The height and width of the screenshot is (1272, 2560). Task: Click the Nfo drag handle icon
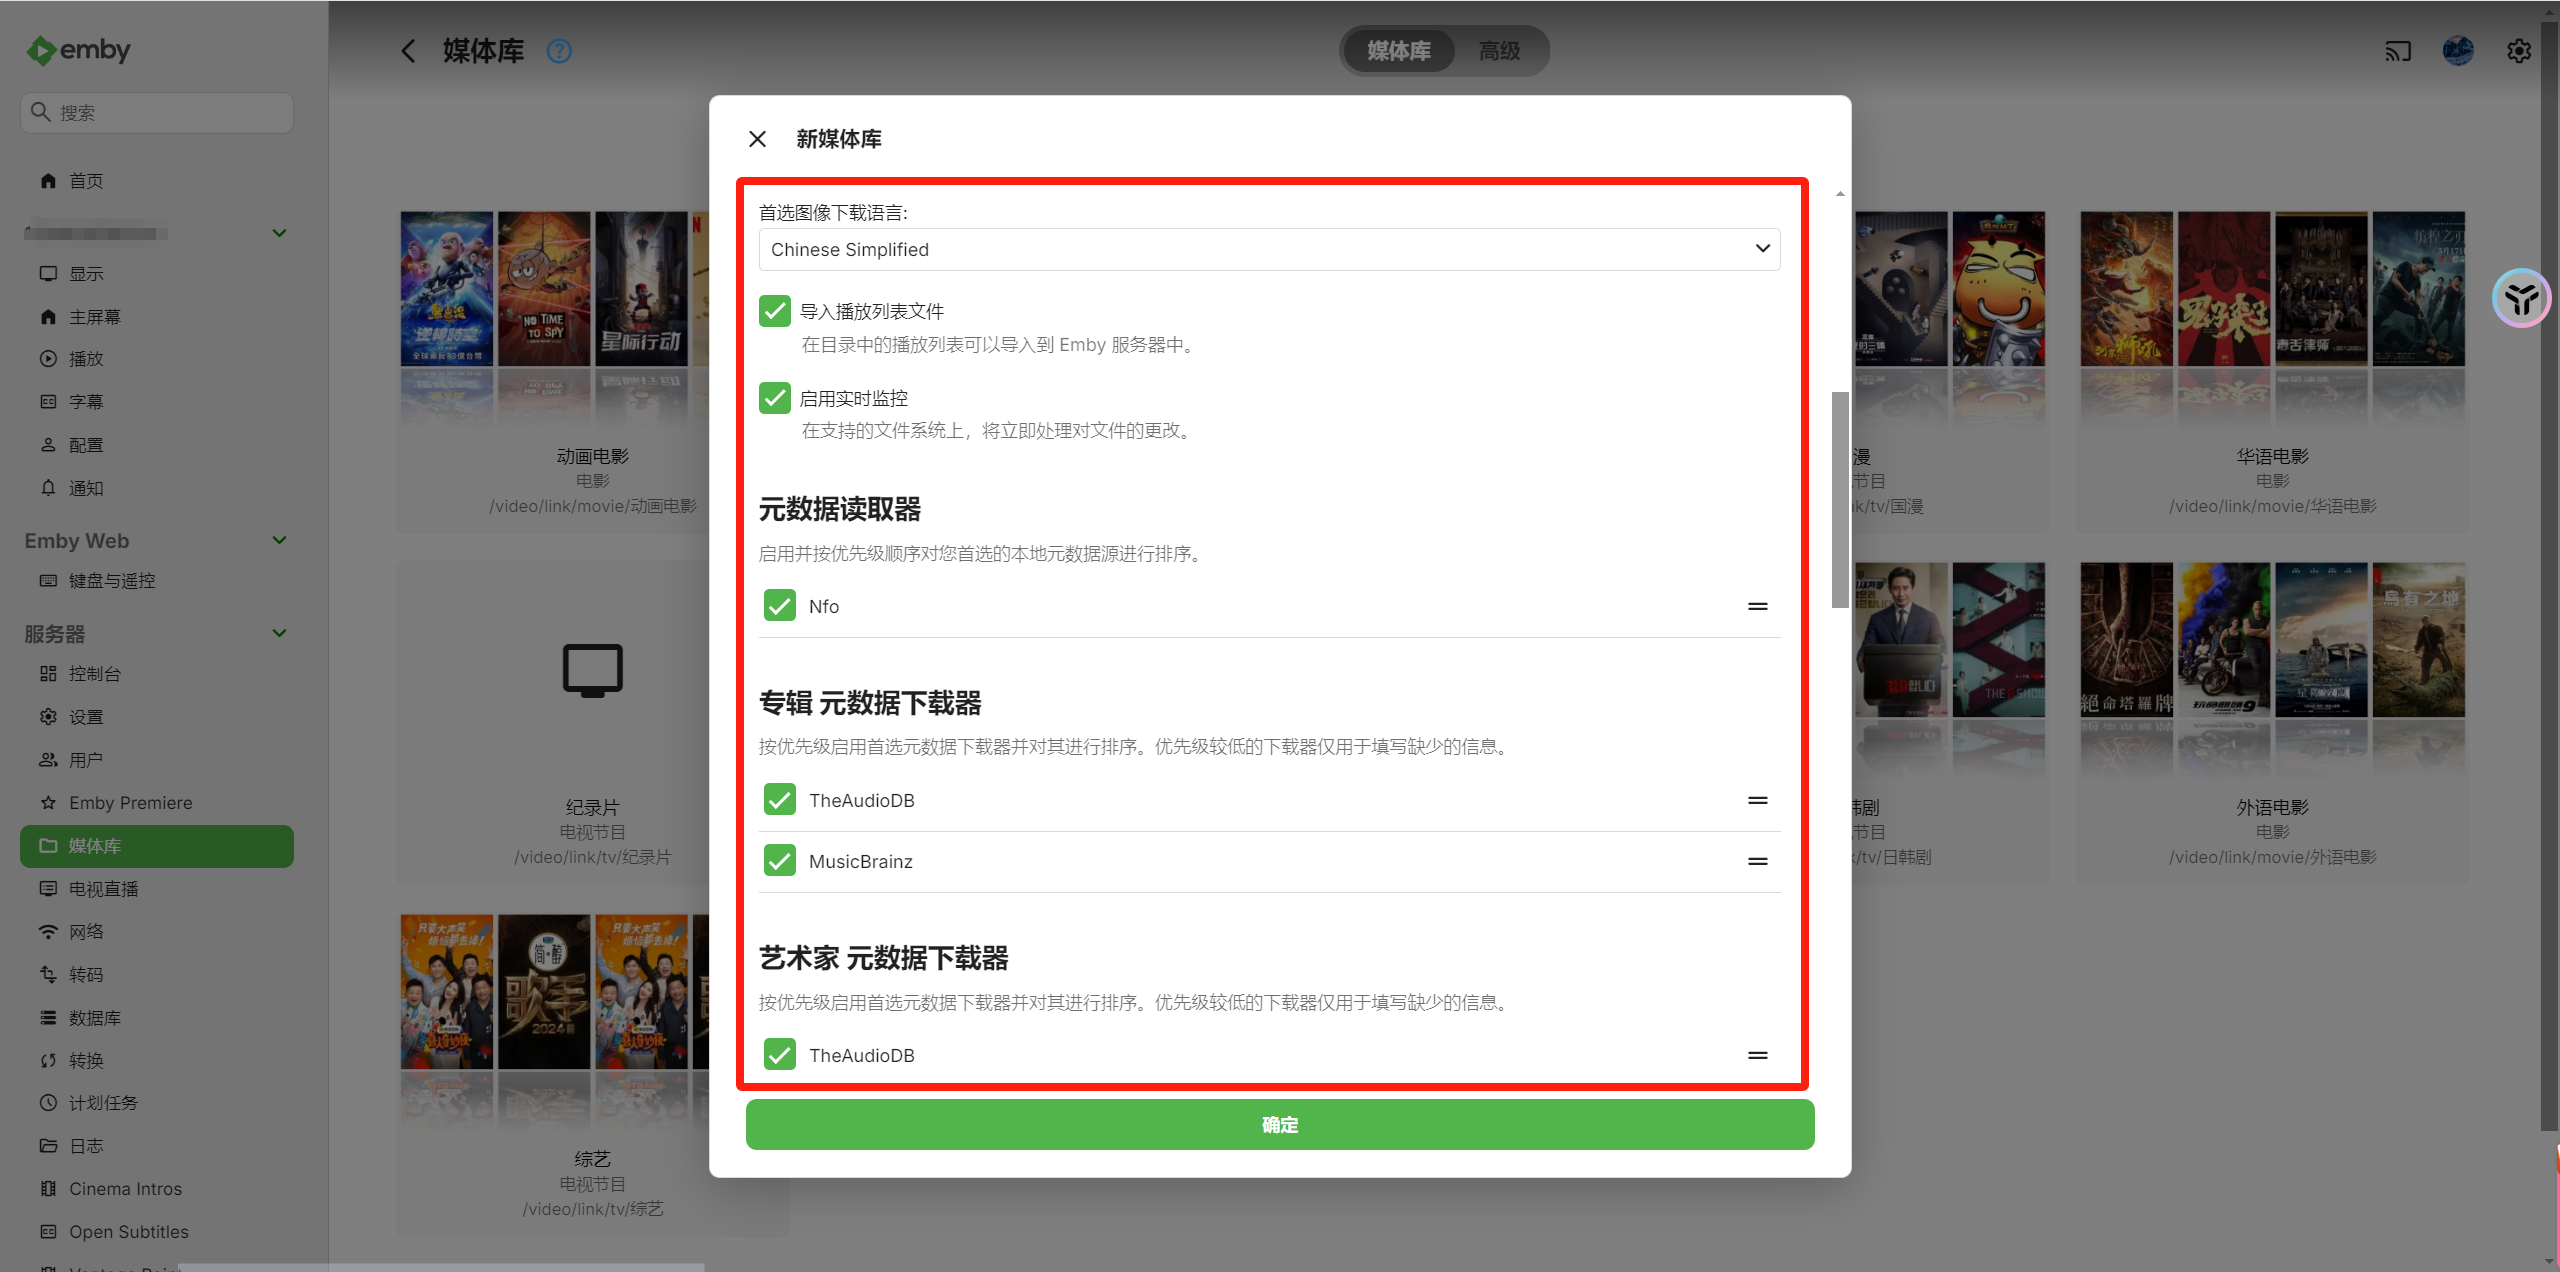1757,607
